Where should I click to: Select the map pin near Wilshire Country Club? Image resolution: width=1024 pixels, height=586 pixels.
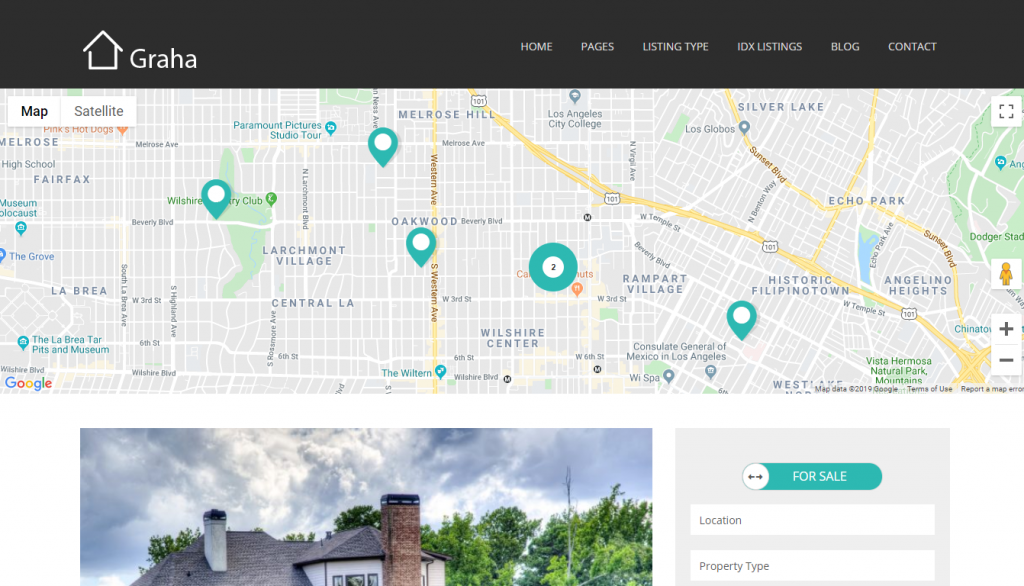click(216, 196)
